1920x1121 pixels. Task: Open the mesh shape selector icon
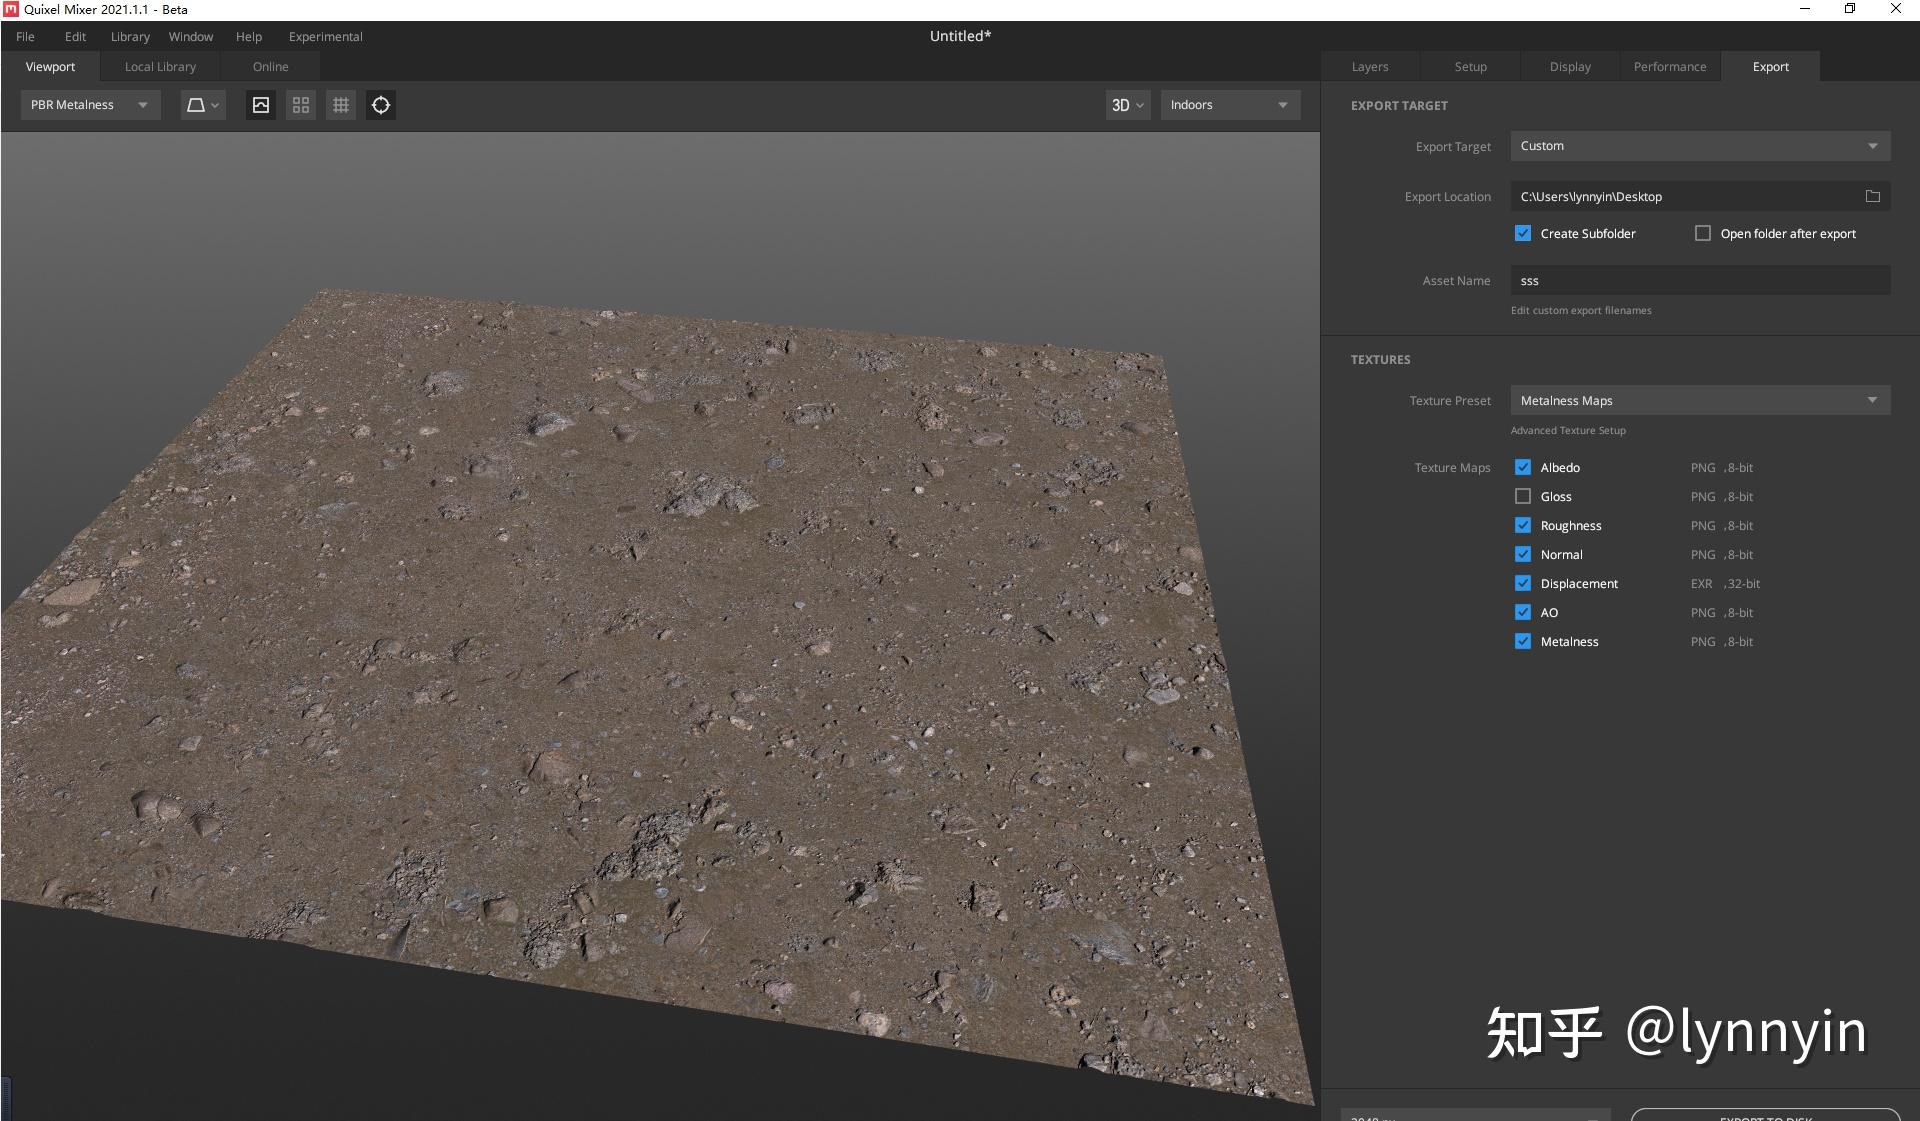pos(203,105)
